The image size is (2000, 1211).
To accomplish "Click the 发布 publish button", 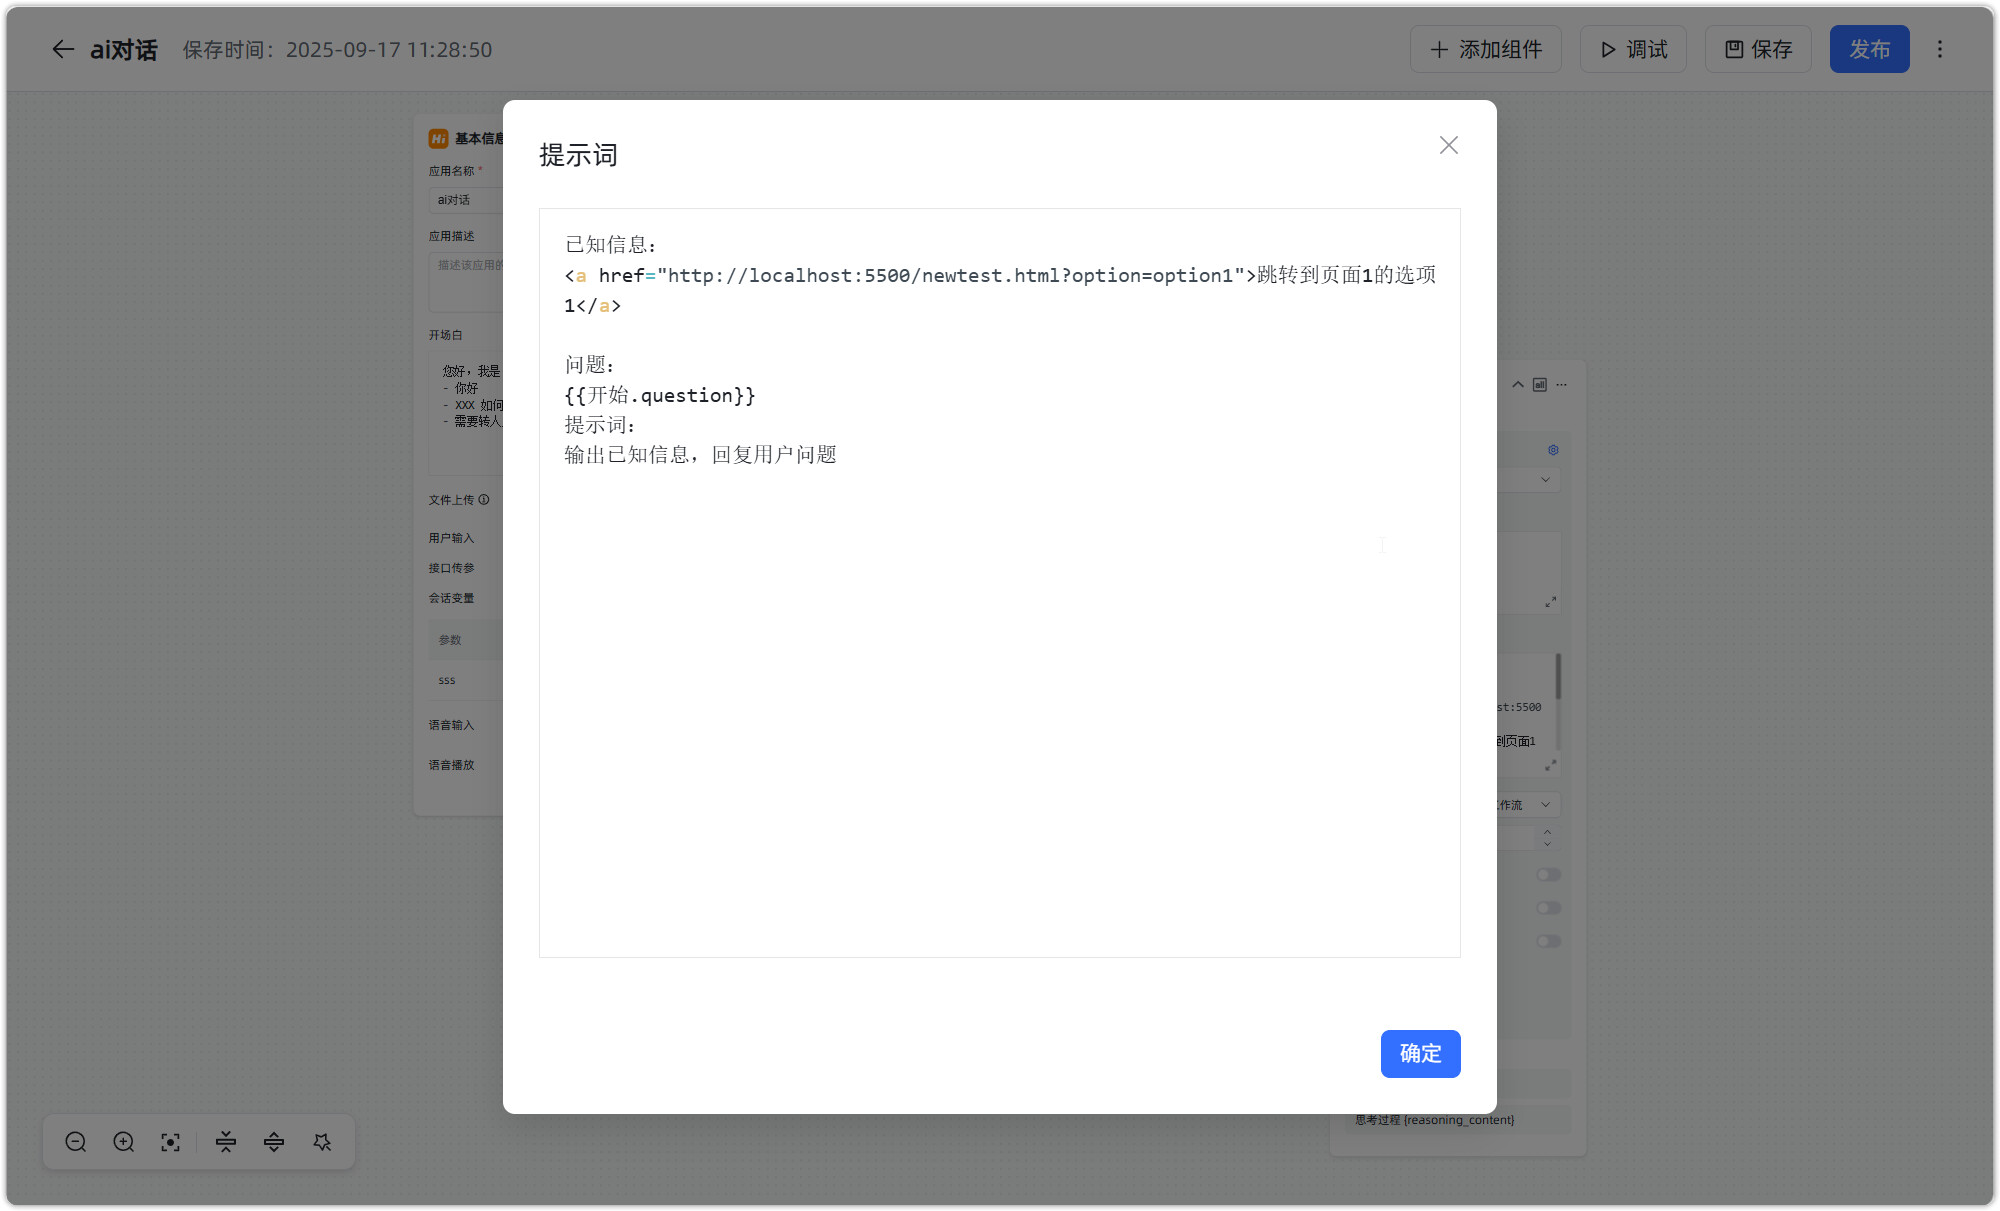I will [1869, 49].
